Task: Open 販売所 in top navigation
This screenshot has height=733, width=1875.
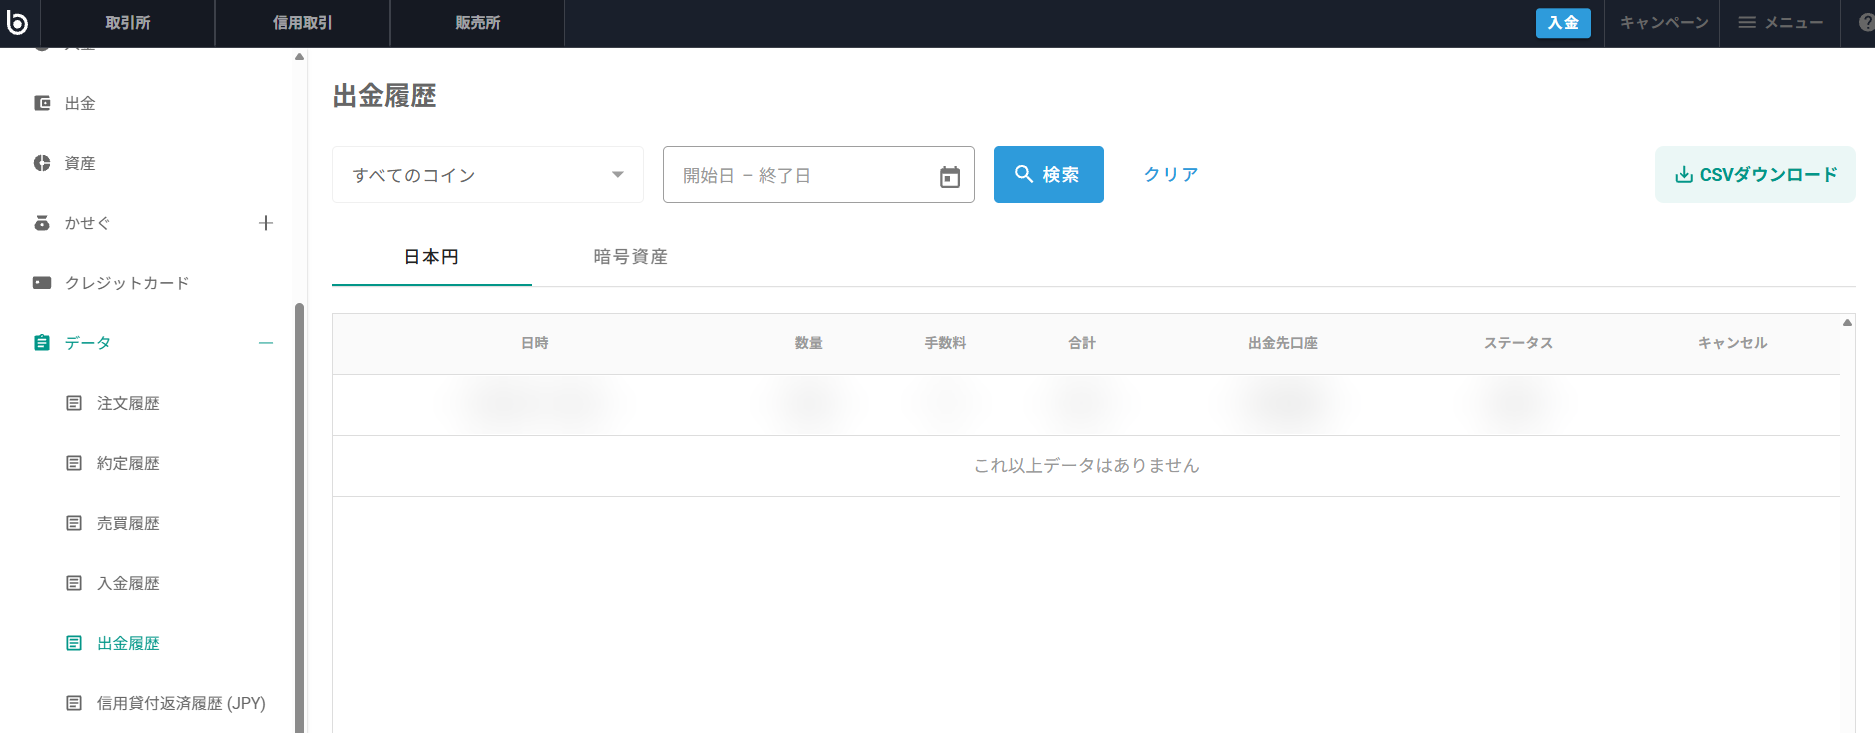Action: click(477, 23)
